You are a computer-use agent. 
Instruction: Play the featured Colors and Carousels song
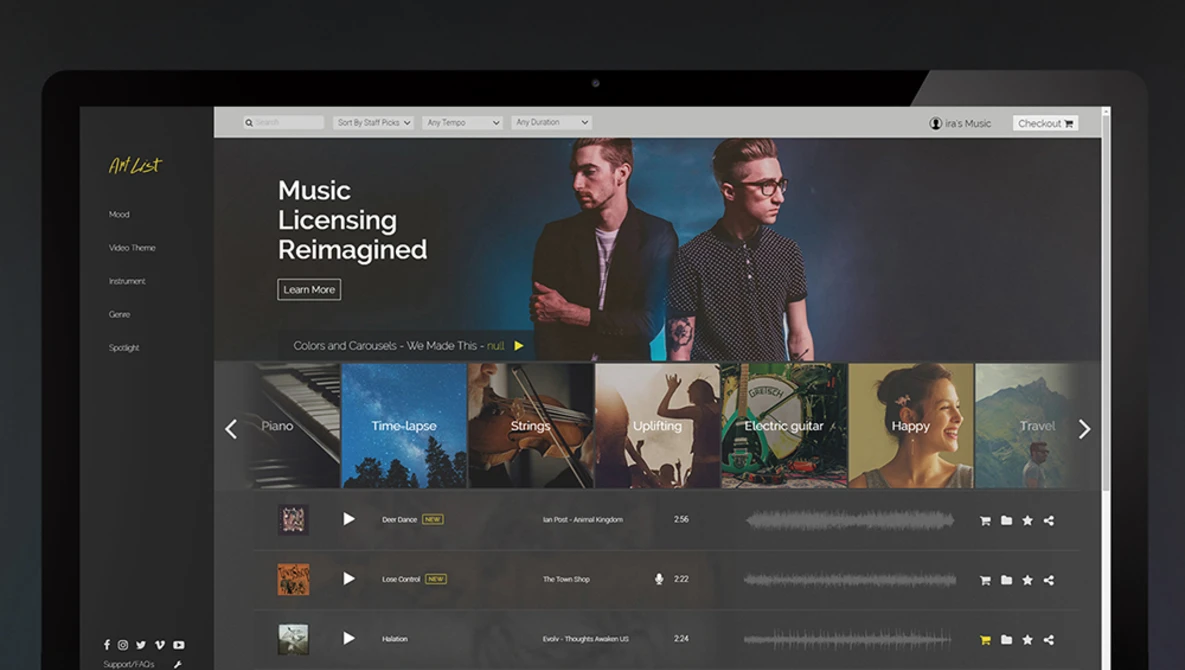[518, 346]
